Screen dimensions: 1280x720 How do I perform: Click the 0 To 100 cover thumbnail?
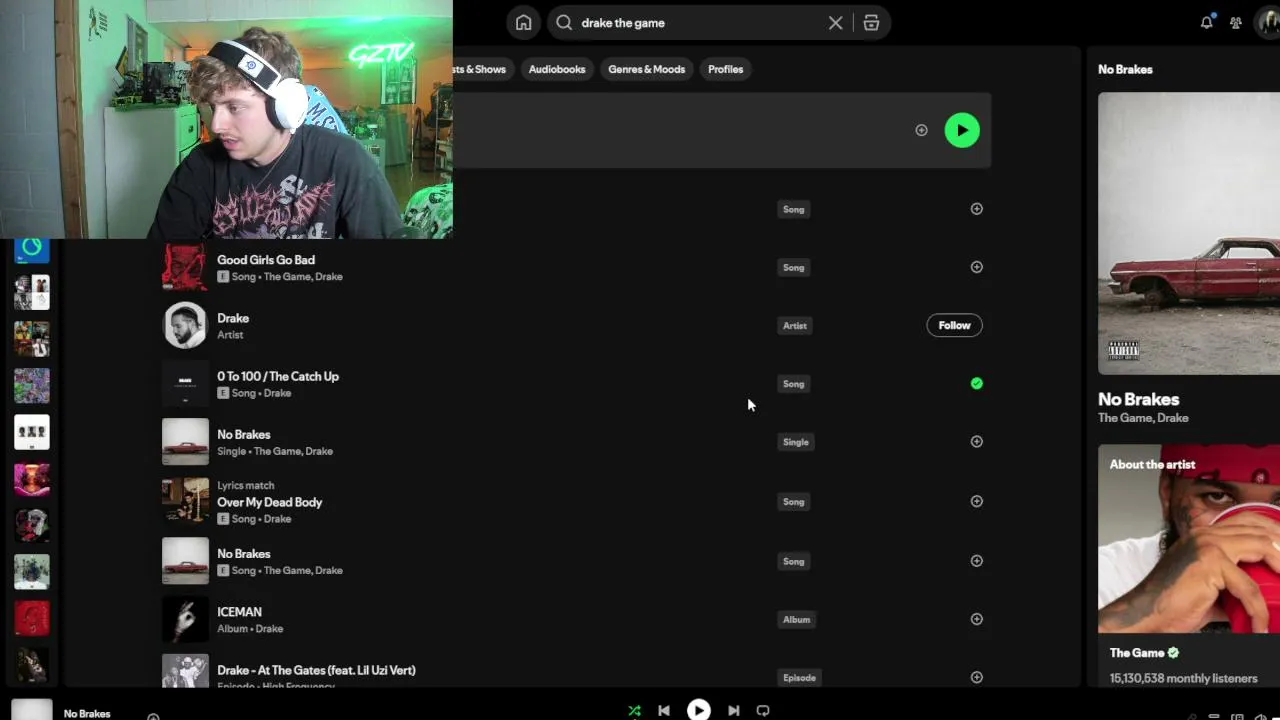pos(185,383)
